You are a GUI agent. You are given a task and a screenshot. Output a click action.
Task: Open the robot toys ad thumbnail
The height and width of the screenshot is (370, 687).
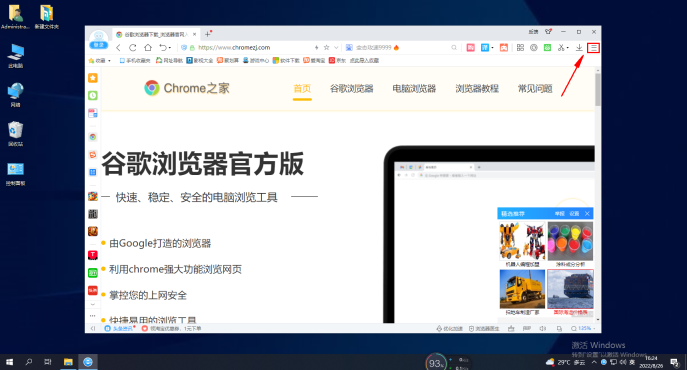pos(522,241)
